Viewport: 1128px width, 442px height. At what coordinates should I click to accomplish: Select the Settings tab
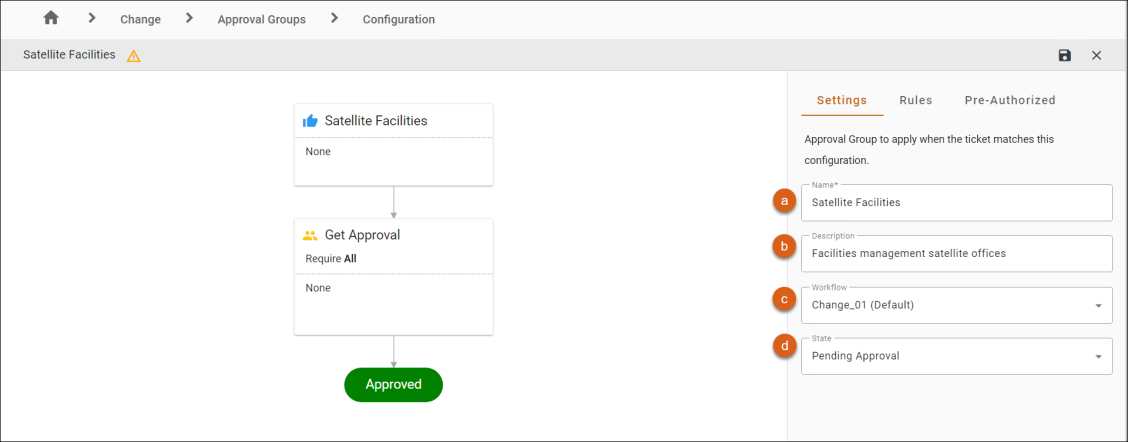pos(842,100)
